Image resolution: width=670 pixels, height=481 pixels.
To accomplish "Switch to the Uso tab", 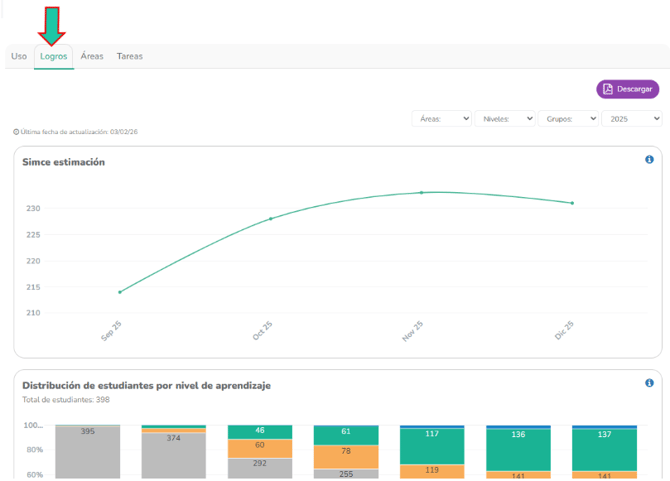I will [x=19, y=56].
